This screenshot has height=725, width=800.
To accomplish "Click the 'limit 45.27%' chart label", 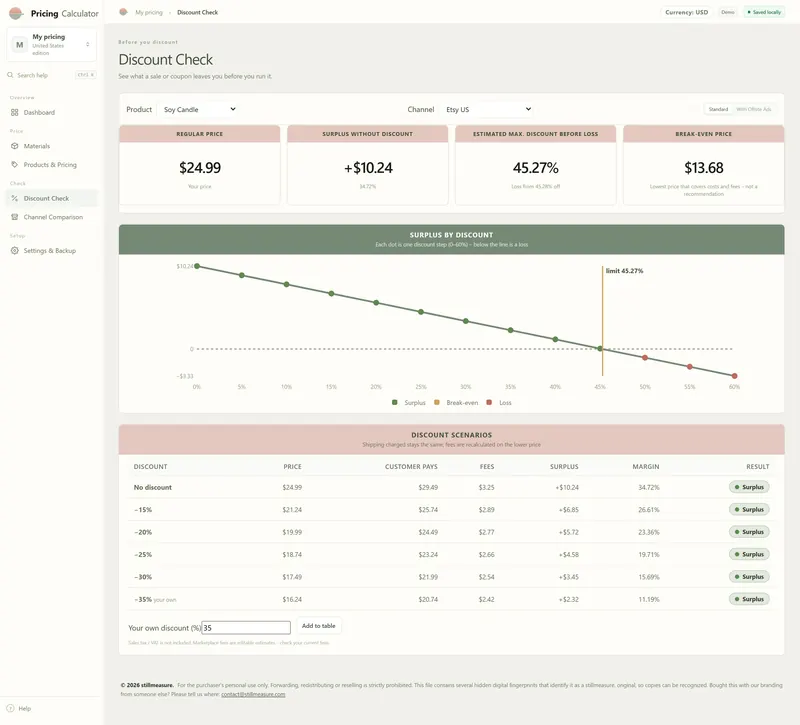I will click(x=624, y=271).
